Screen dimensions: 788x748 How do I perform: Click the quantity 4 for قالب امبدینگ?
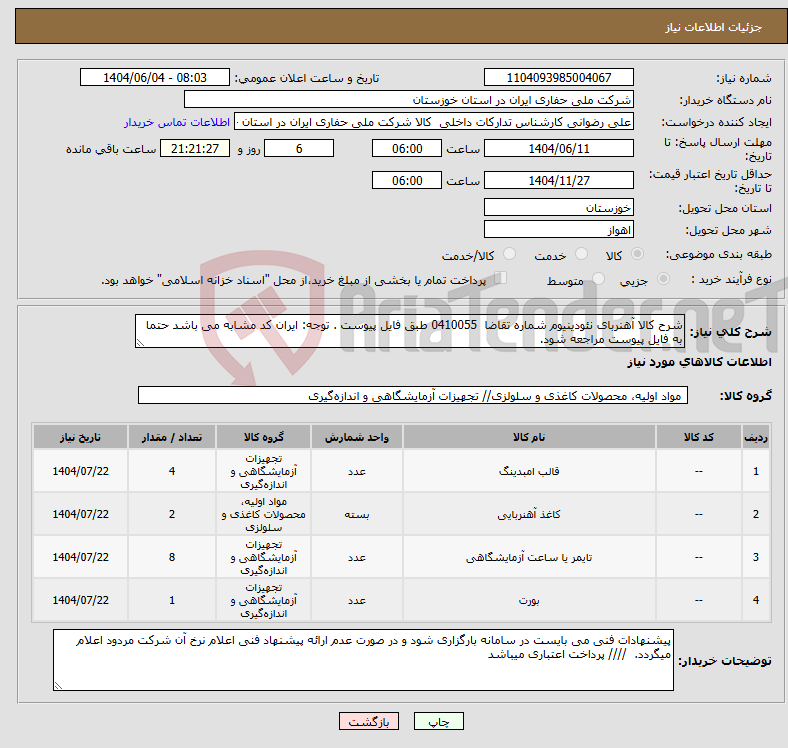coord(172,472)
